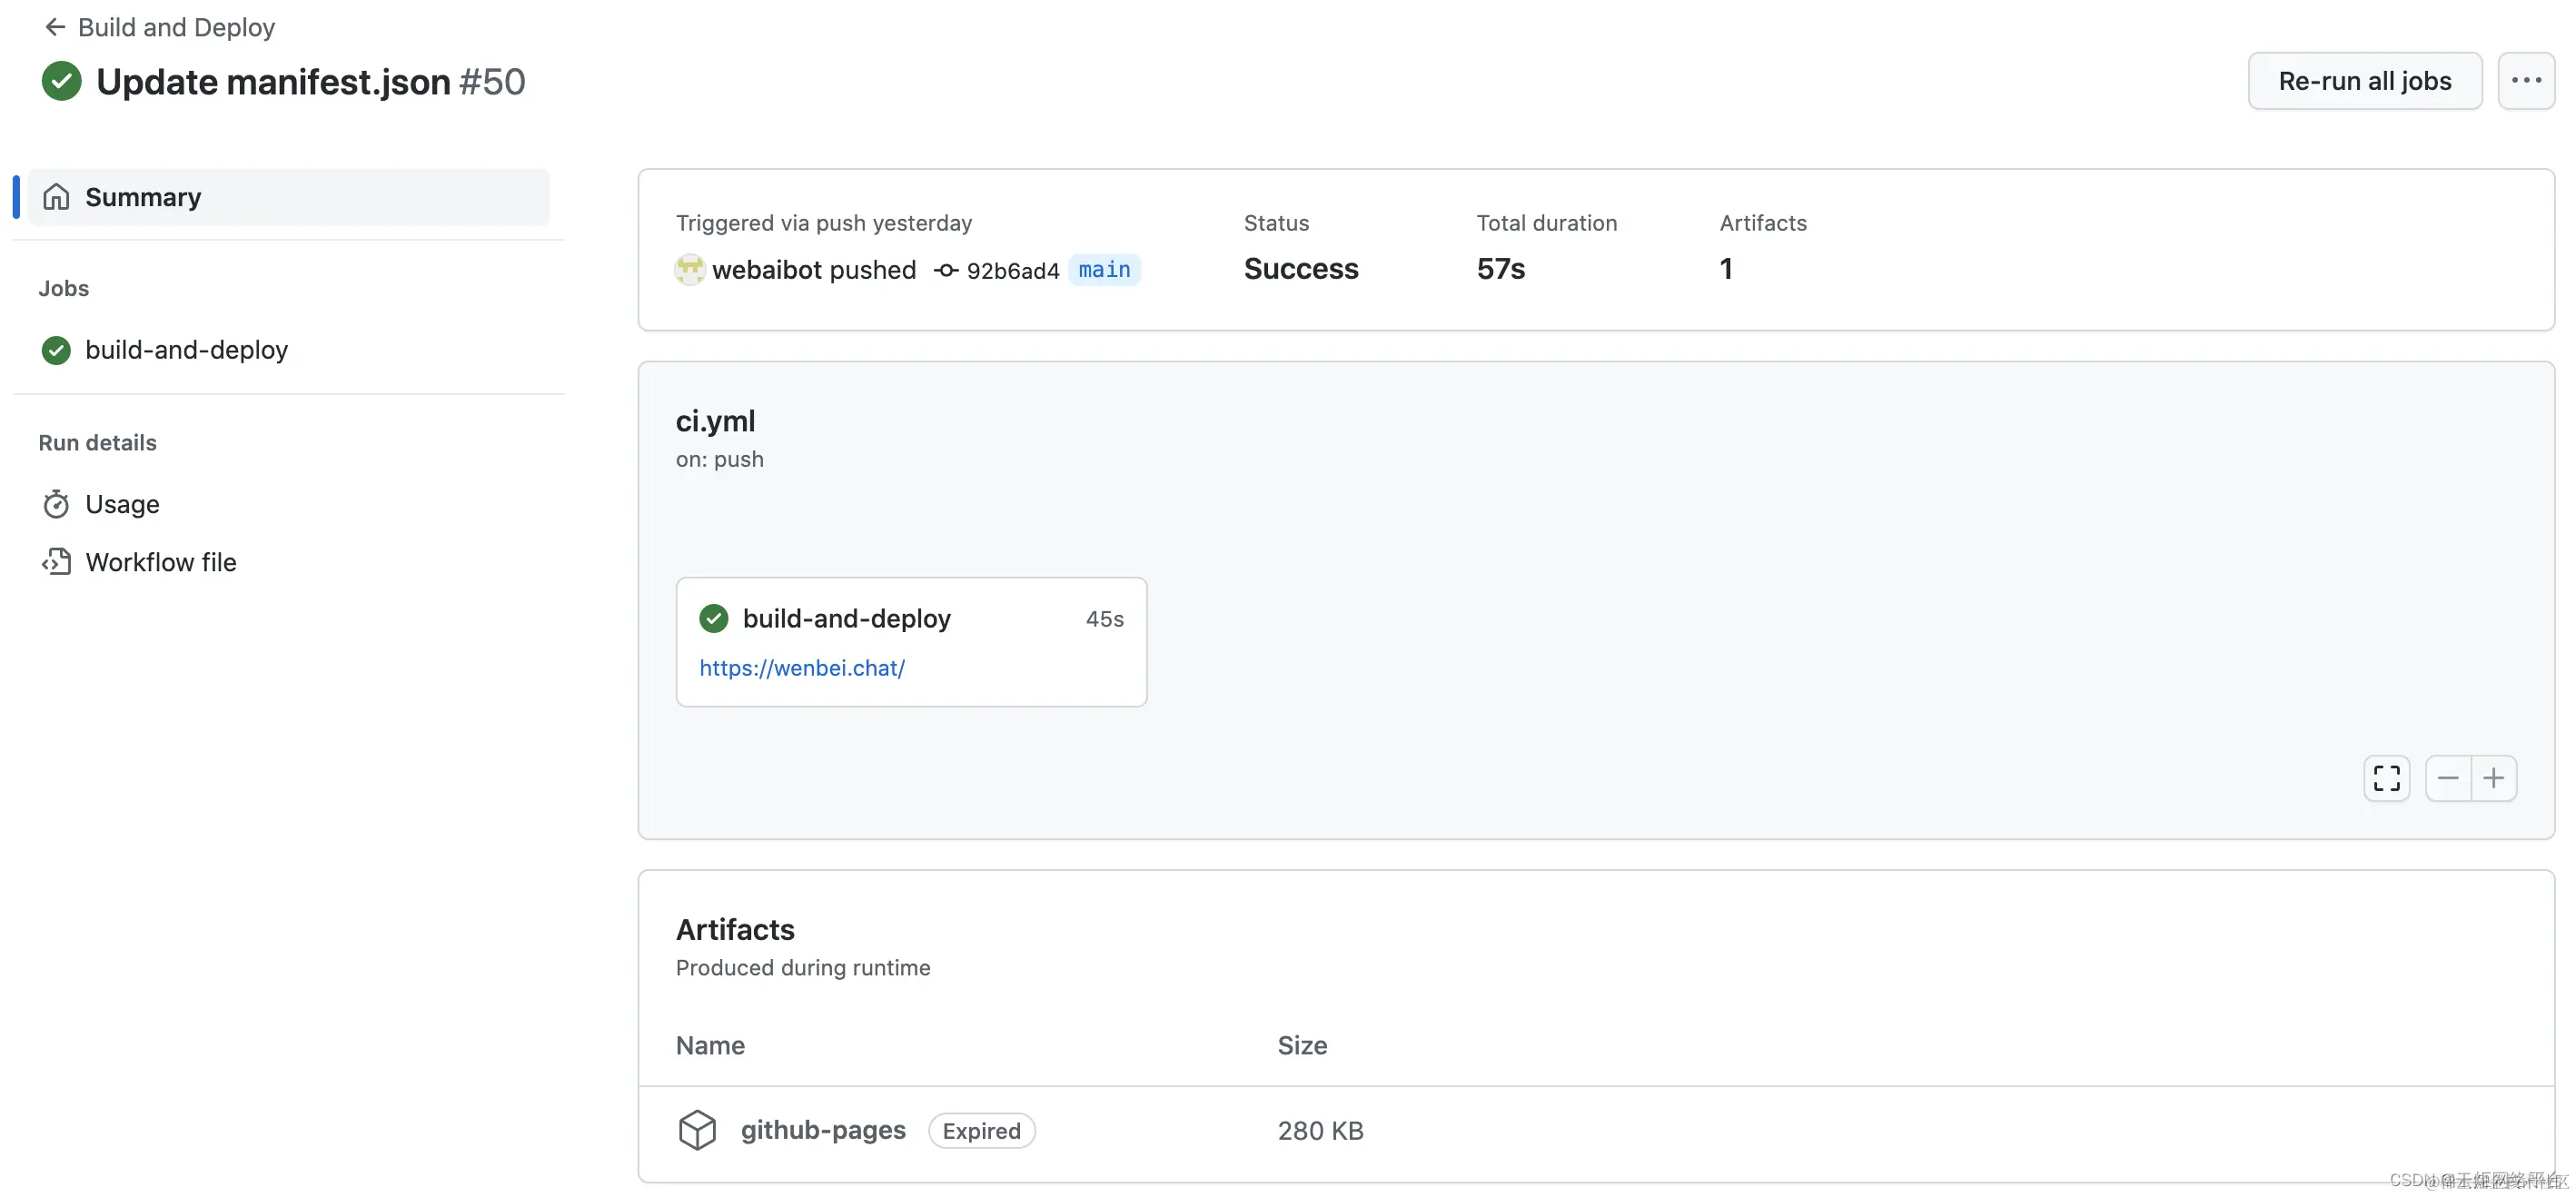
Task: Zoom out of the workflow graph with the minus
Action: 2447,778
